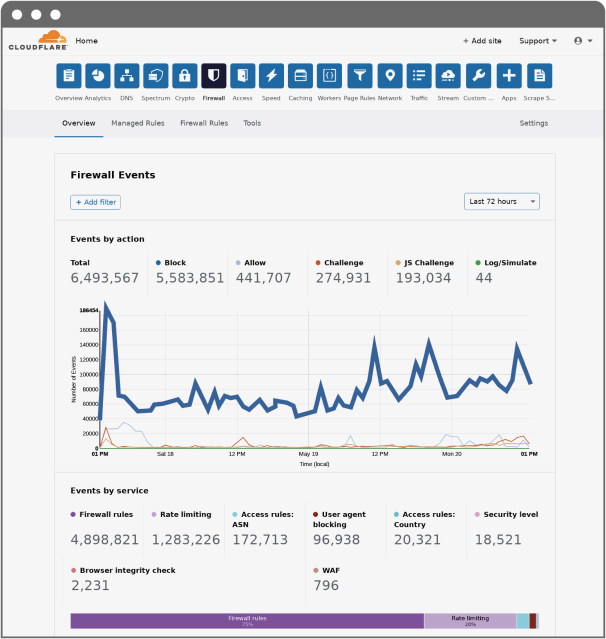Click the Add filter button
Screen dimensions: 606x639
click(x=95, y=202)
